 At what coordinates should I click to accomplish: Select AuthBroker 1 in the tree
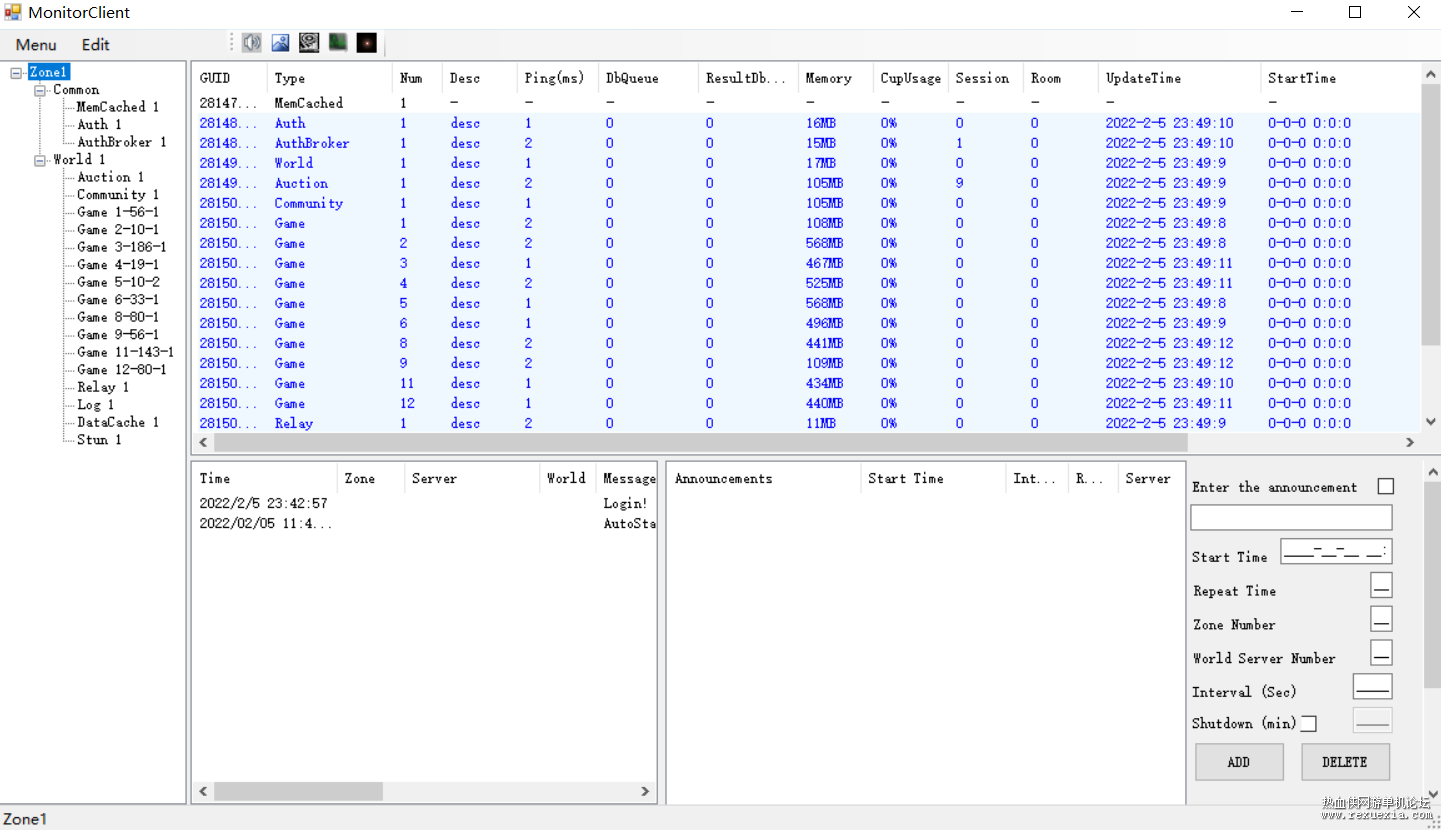(122, 142)
